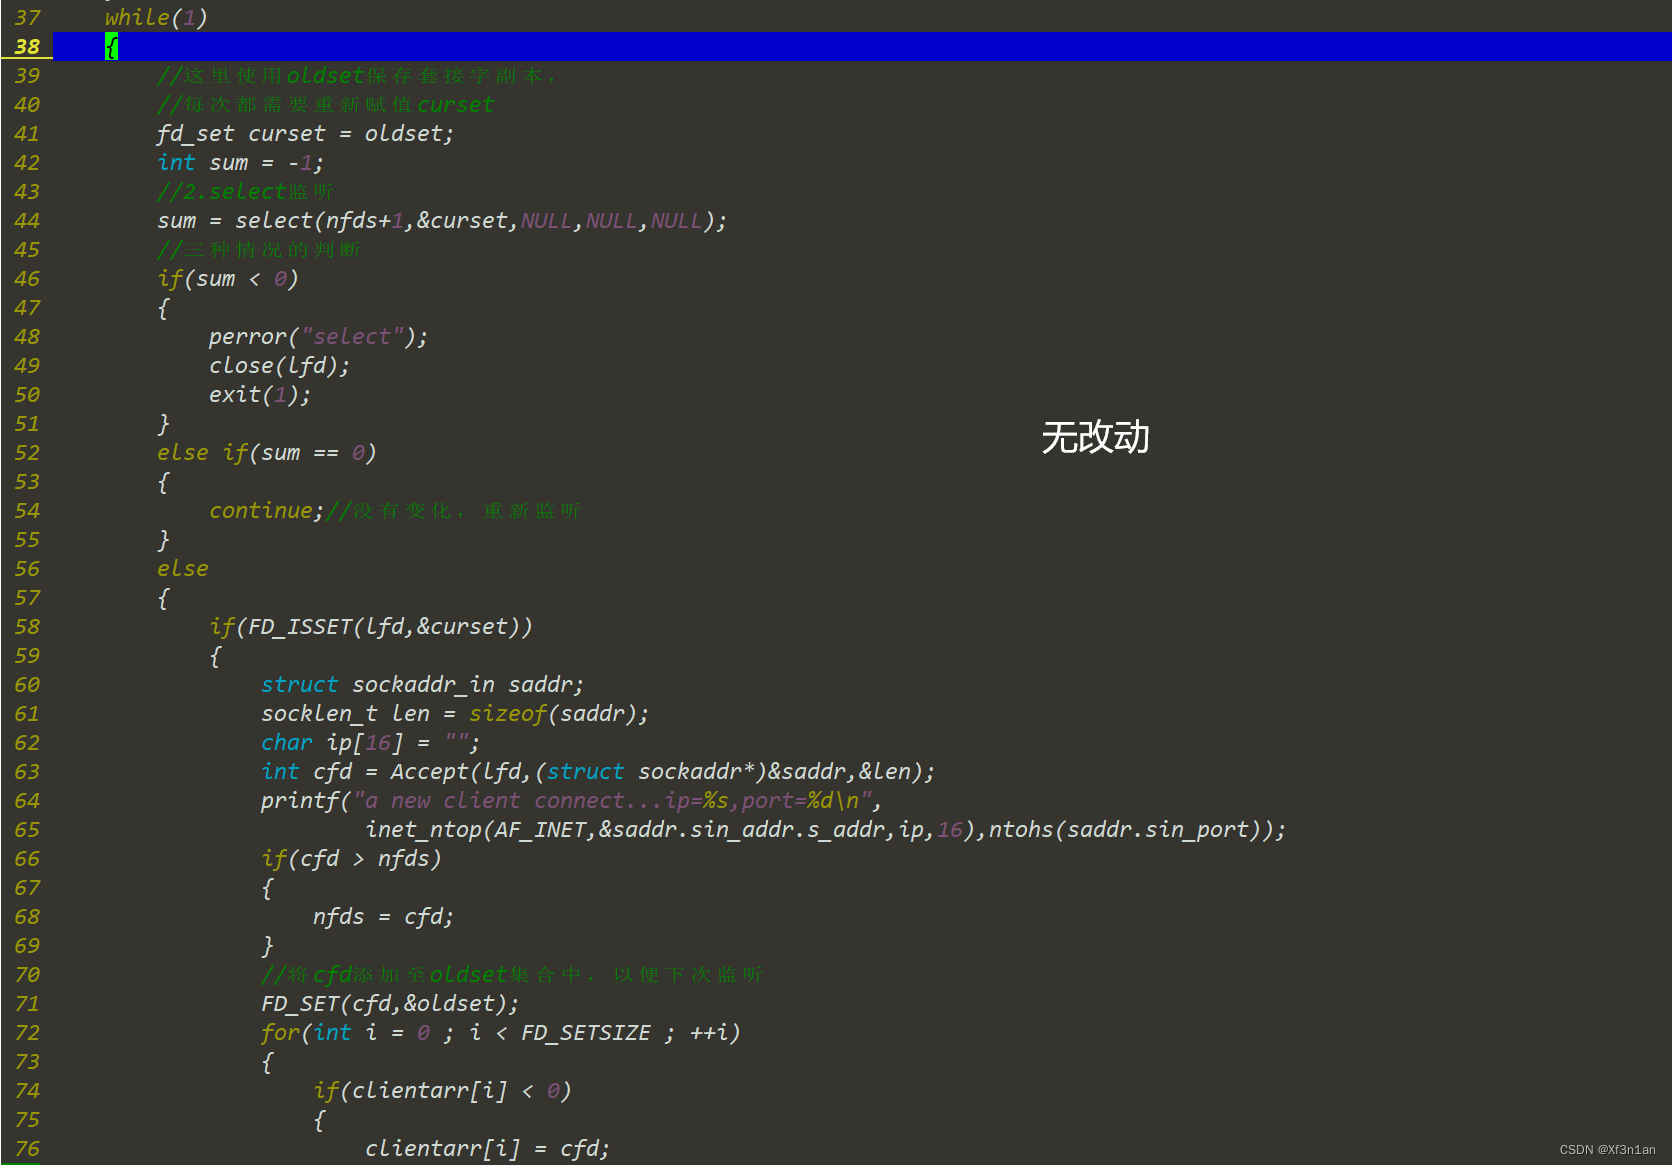Click the lone 'else' keyword on line 56

click(x=183, y=569)
